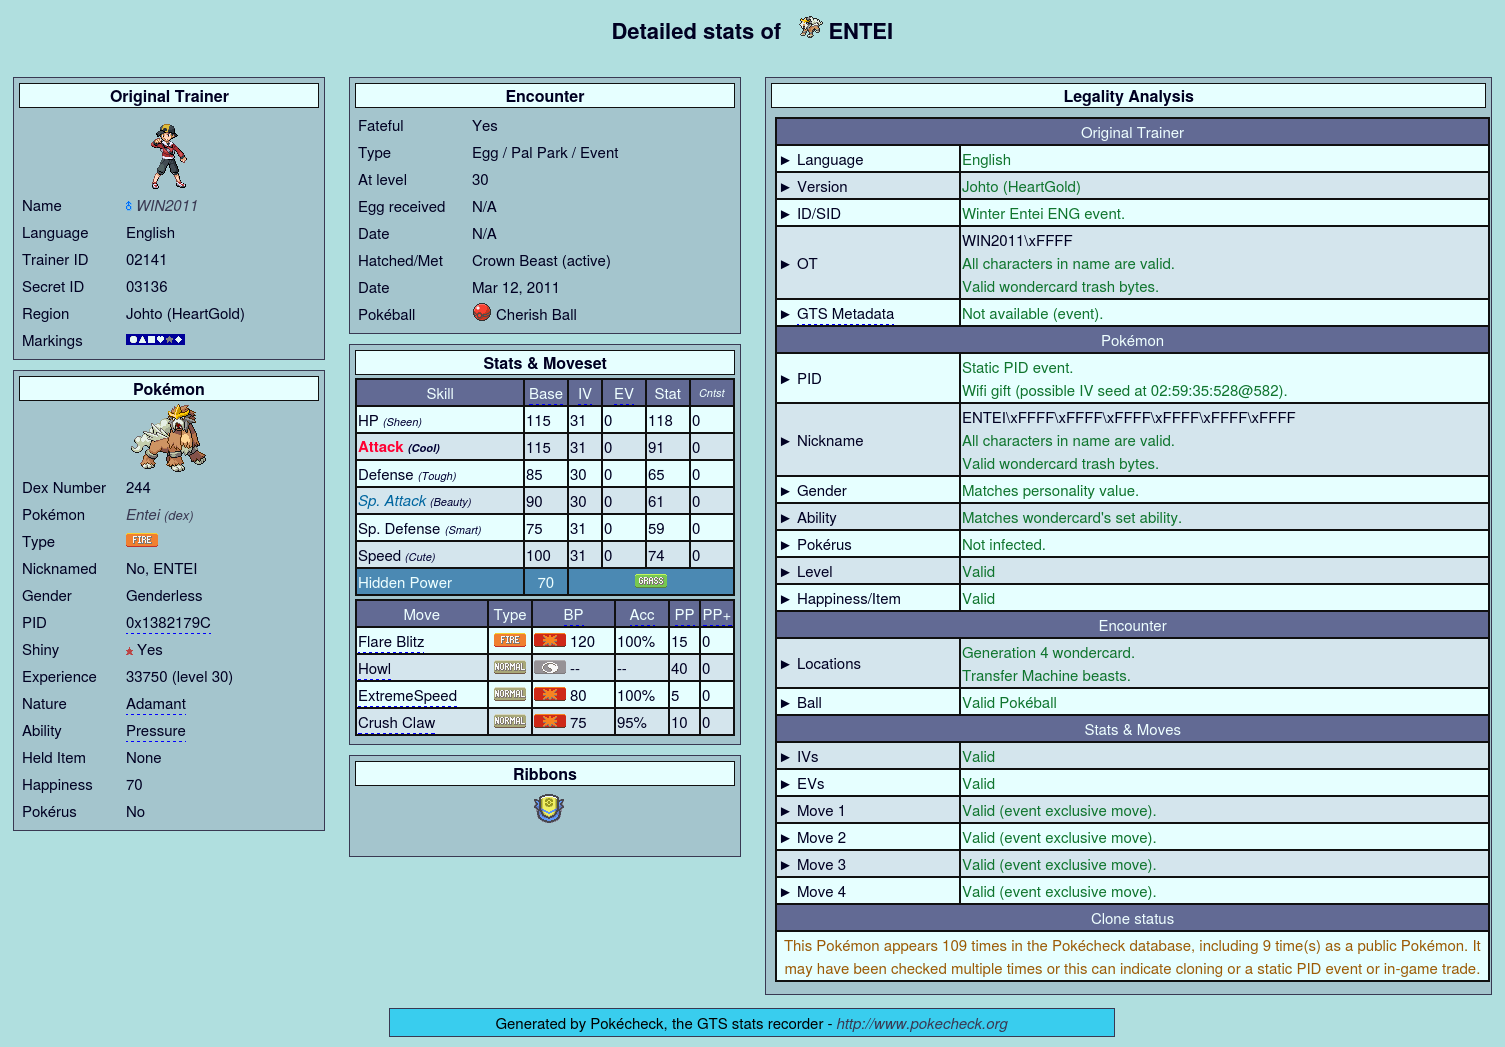Expand the Move 3 legality row
This screenshot has height=1047, width=1505.
(785, 865)
